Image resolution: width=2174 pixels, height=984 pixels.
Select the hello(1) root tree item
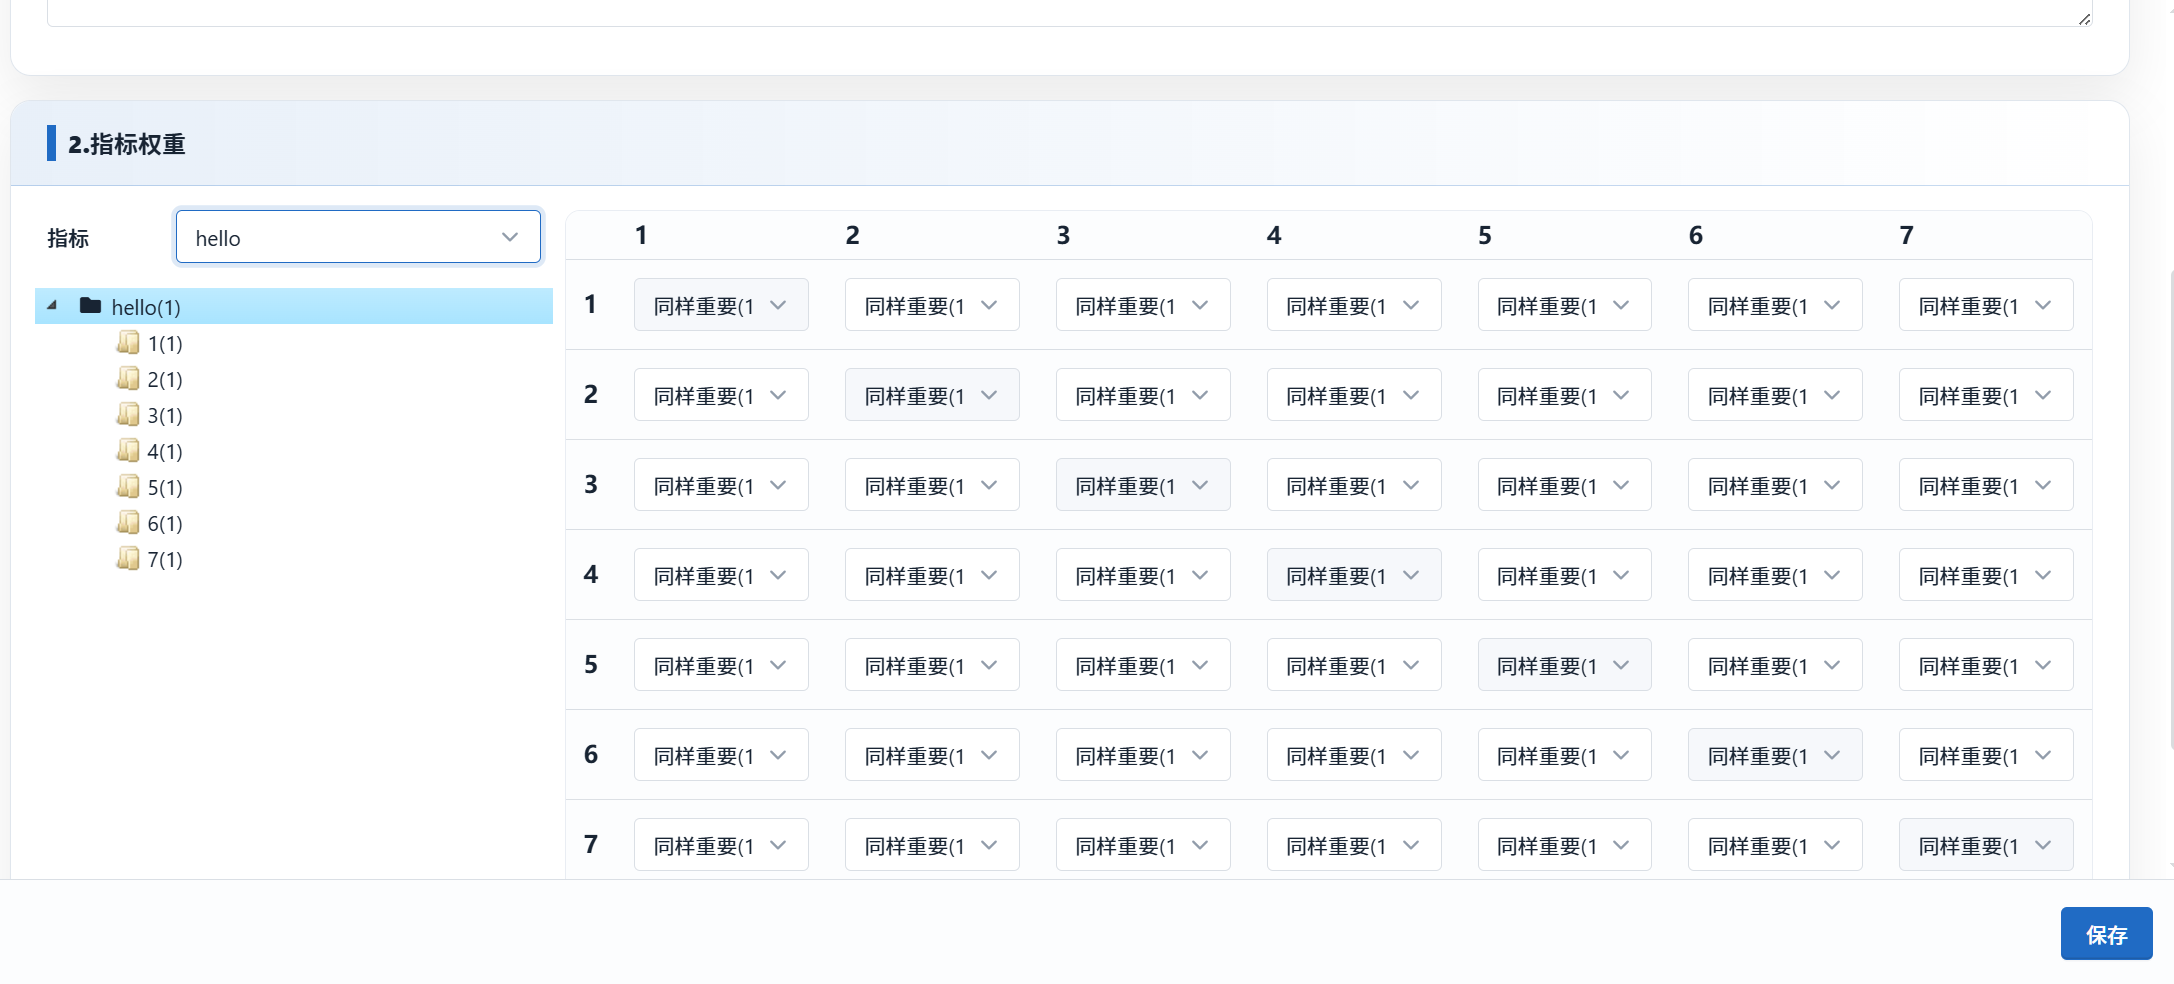tap(146, 307)
